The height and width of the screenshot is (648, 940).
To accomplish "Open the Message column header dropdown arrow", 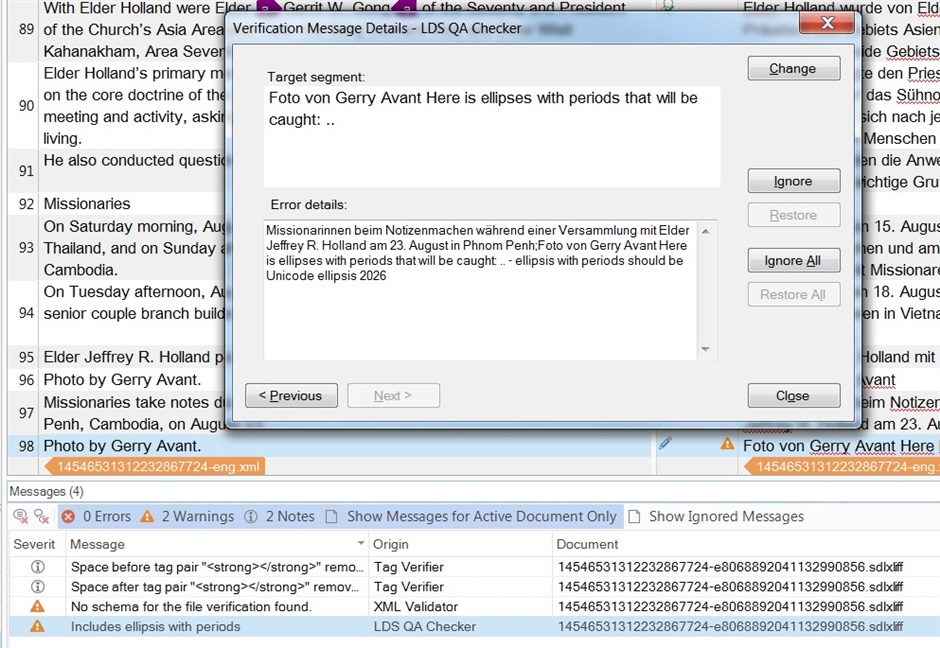I will coord(360,544).
